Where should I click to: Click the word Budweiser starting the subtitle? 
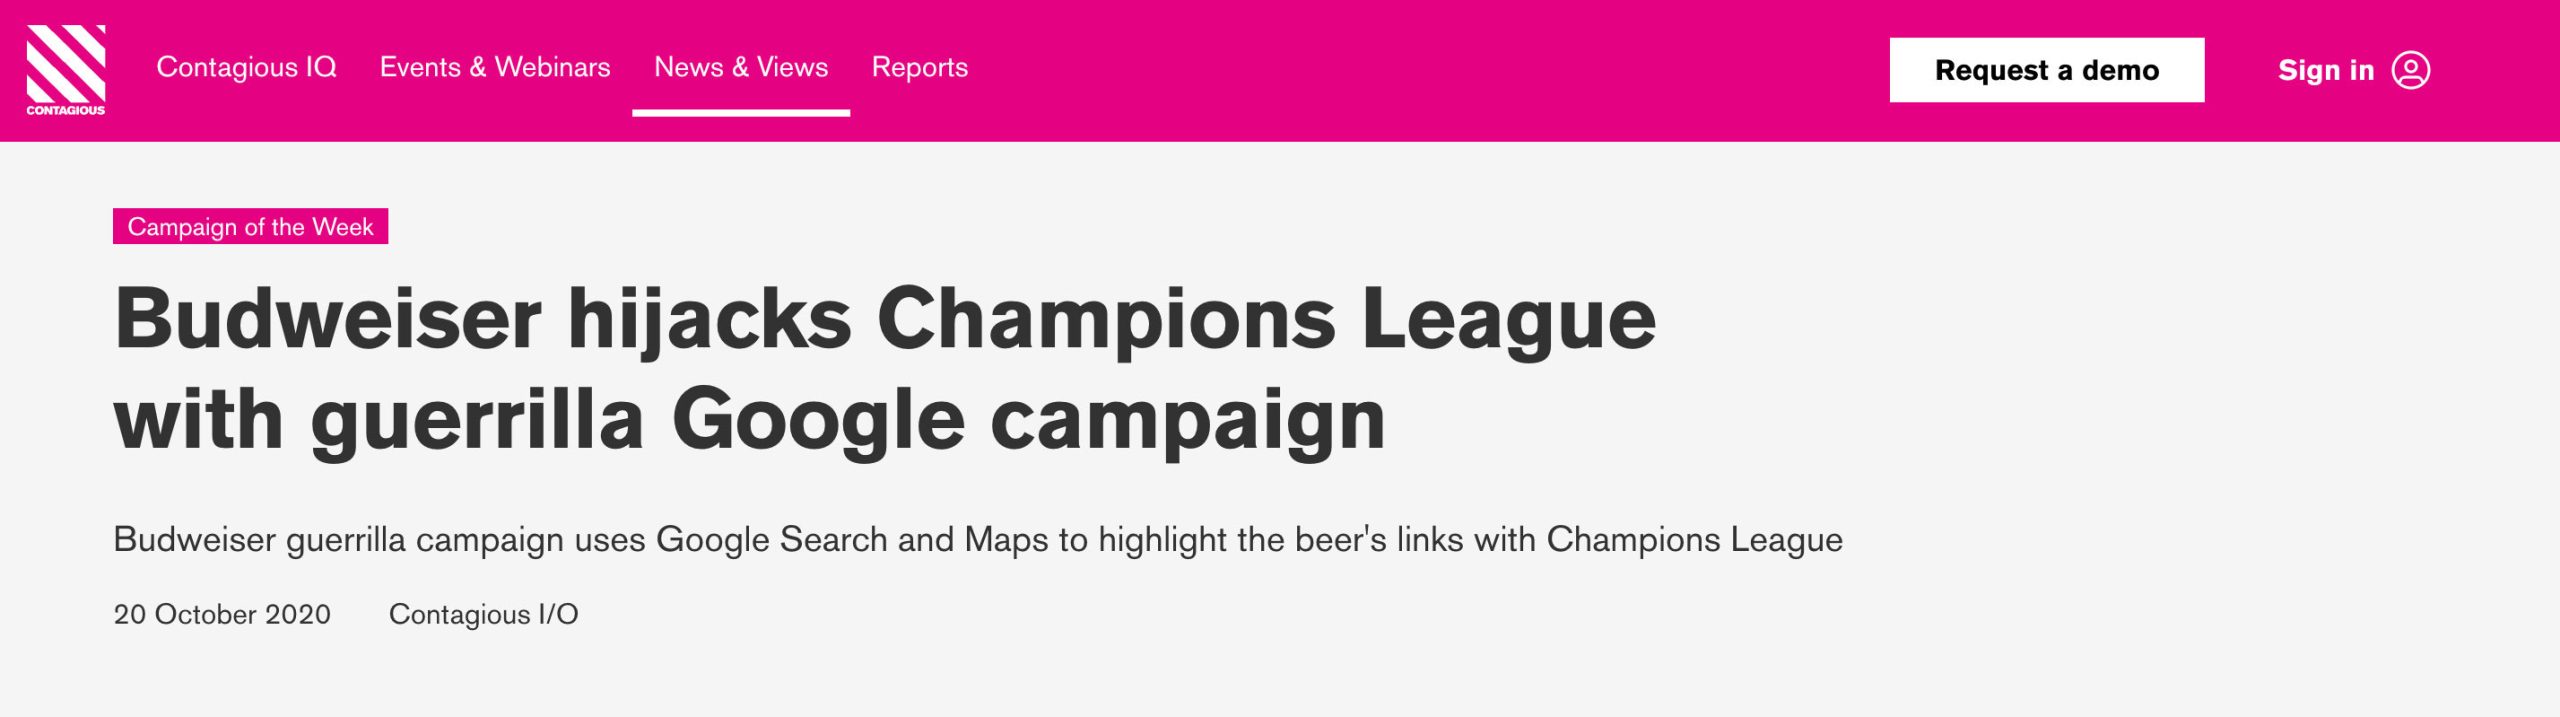(194, 540)
